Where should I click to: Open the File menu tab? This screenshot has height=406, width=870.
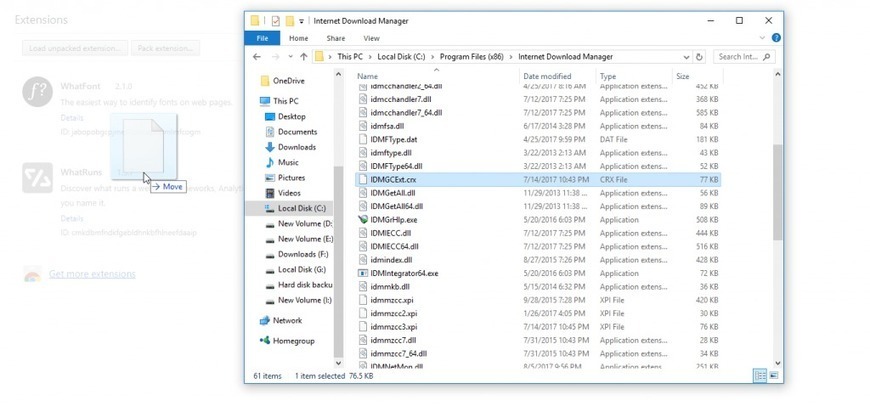[x=262, y=38]
